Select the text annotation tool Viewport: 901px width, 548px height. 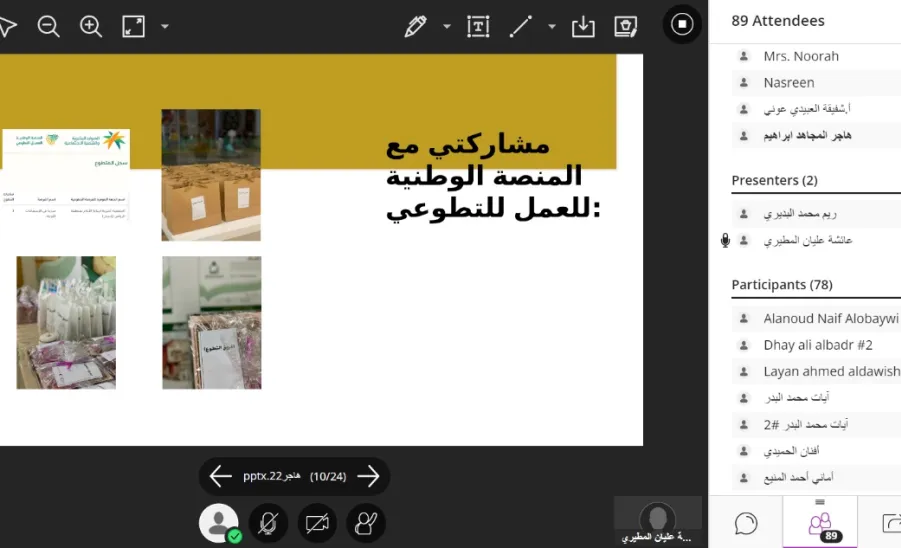478,26
